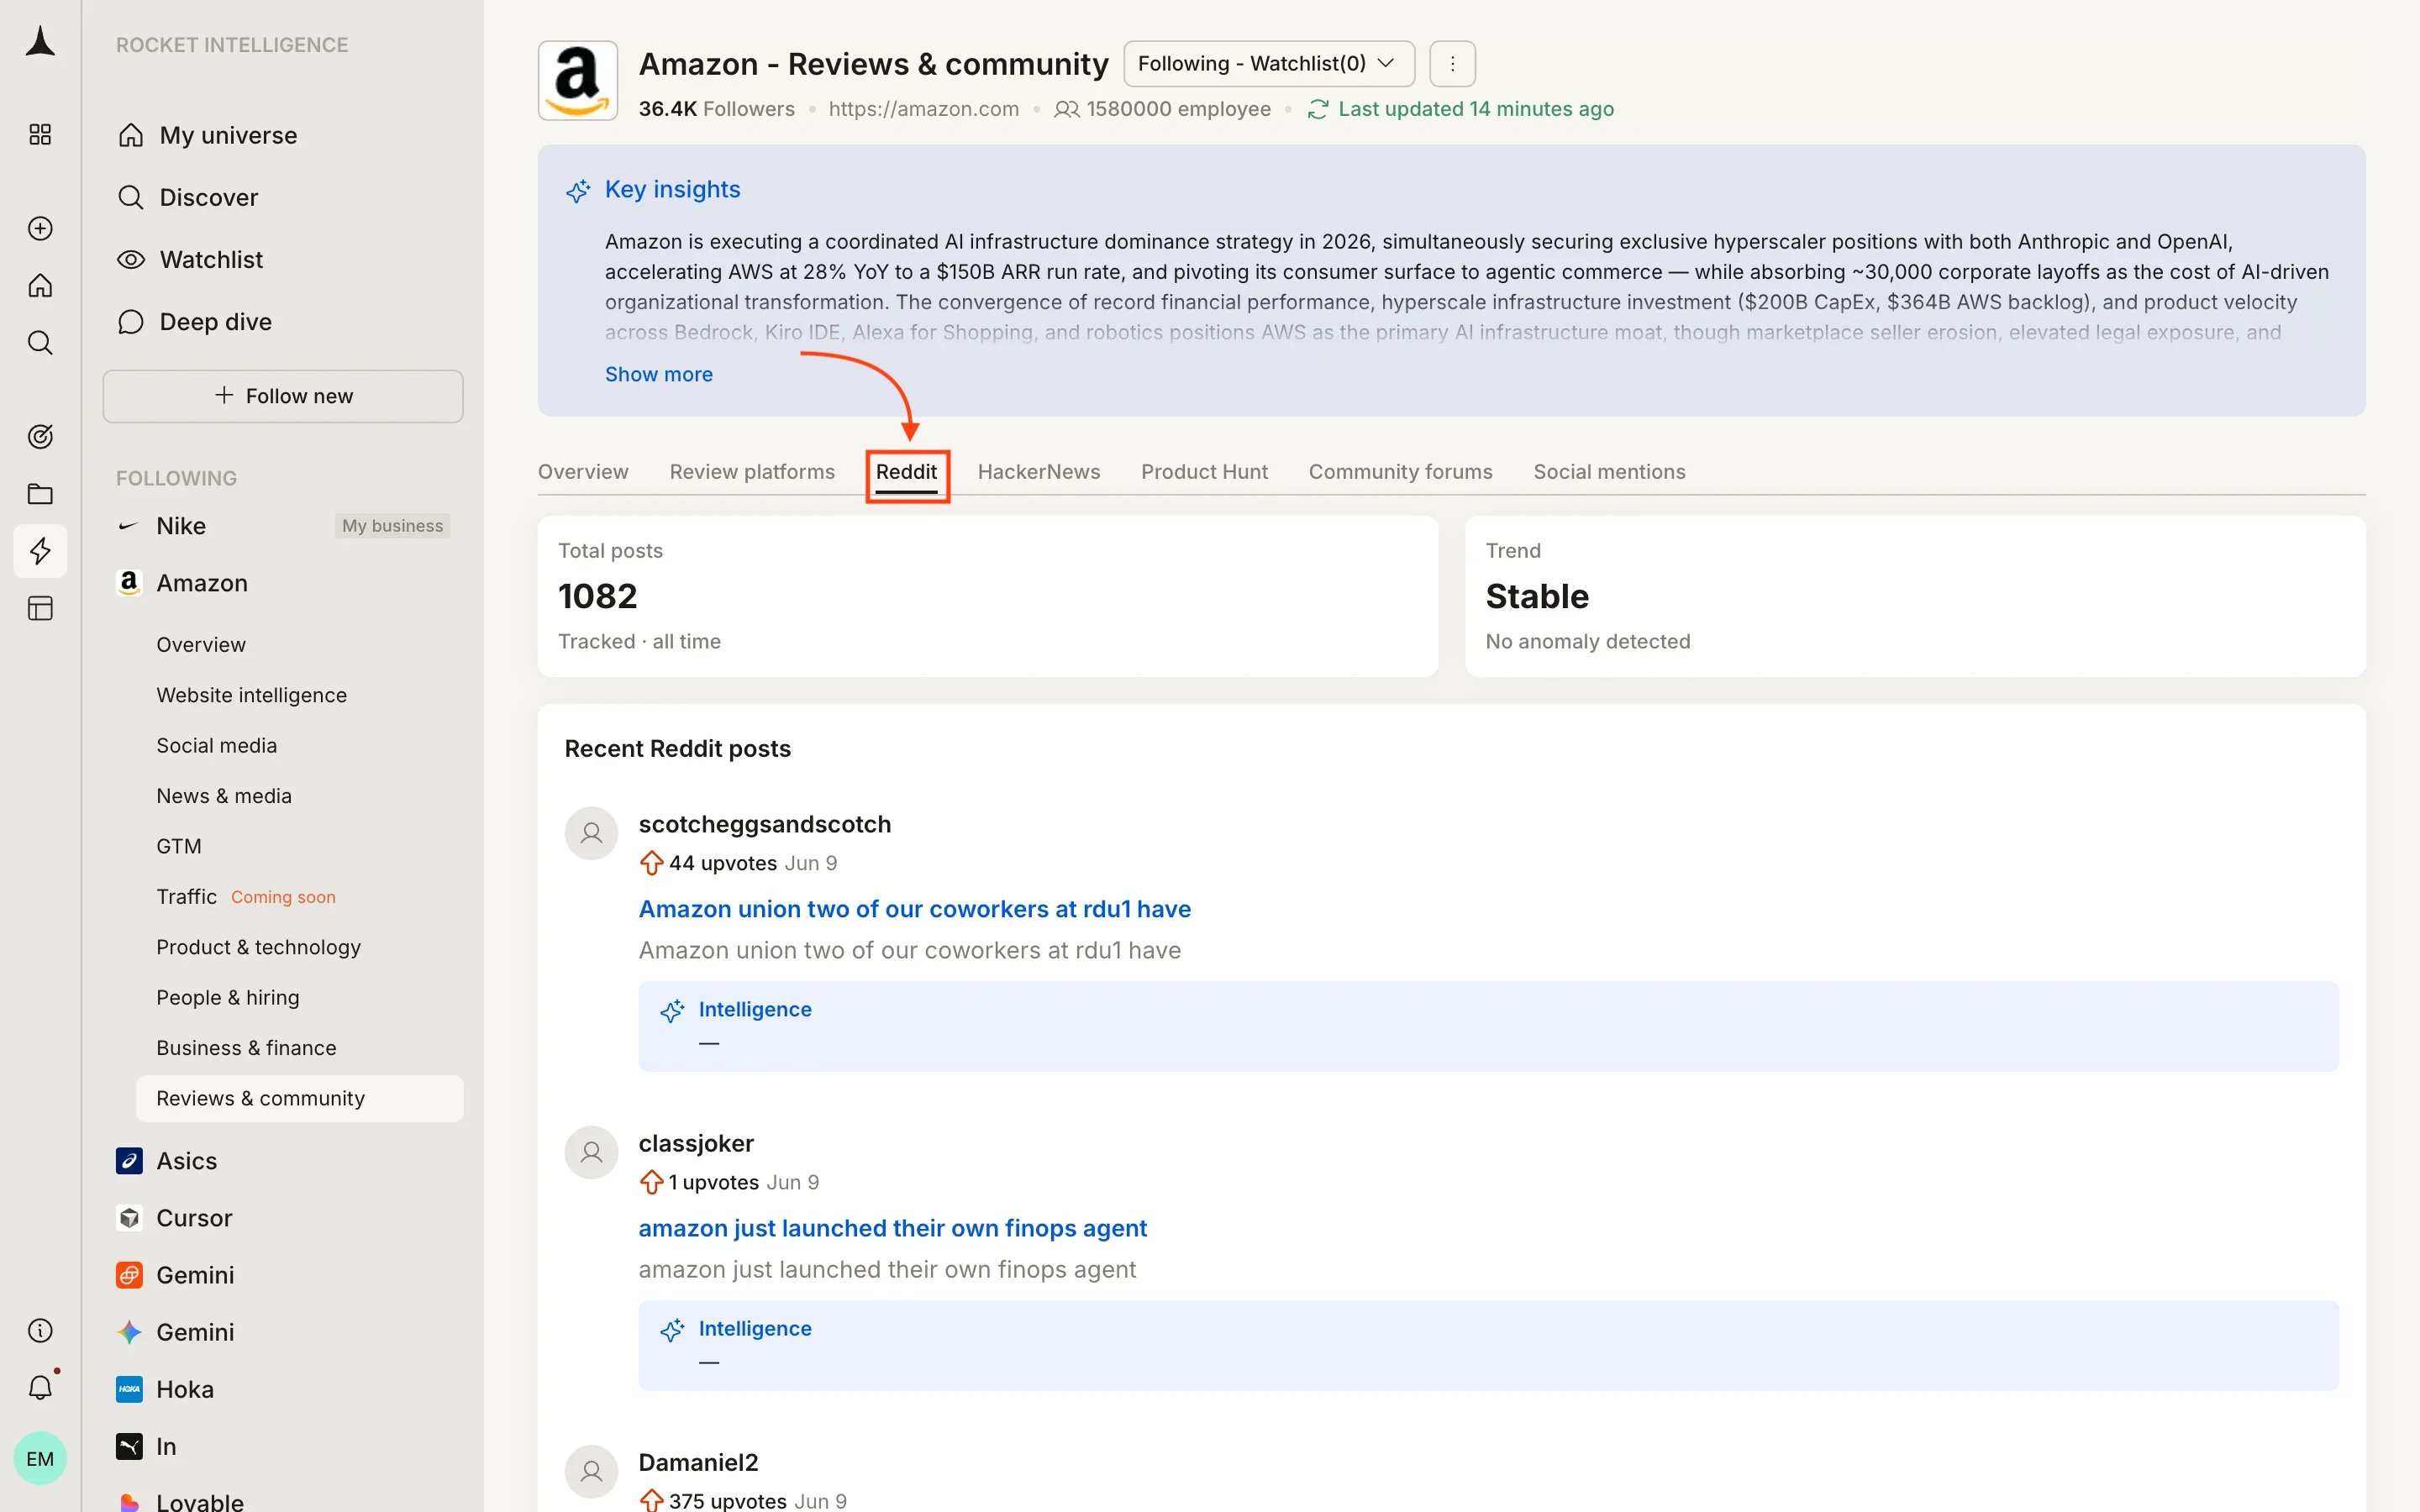
Task: Select the lightning bolt icon in rail
Action: tap(40, 551)
